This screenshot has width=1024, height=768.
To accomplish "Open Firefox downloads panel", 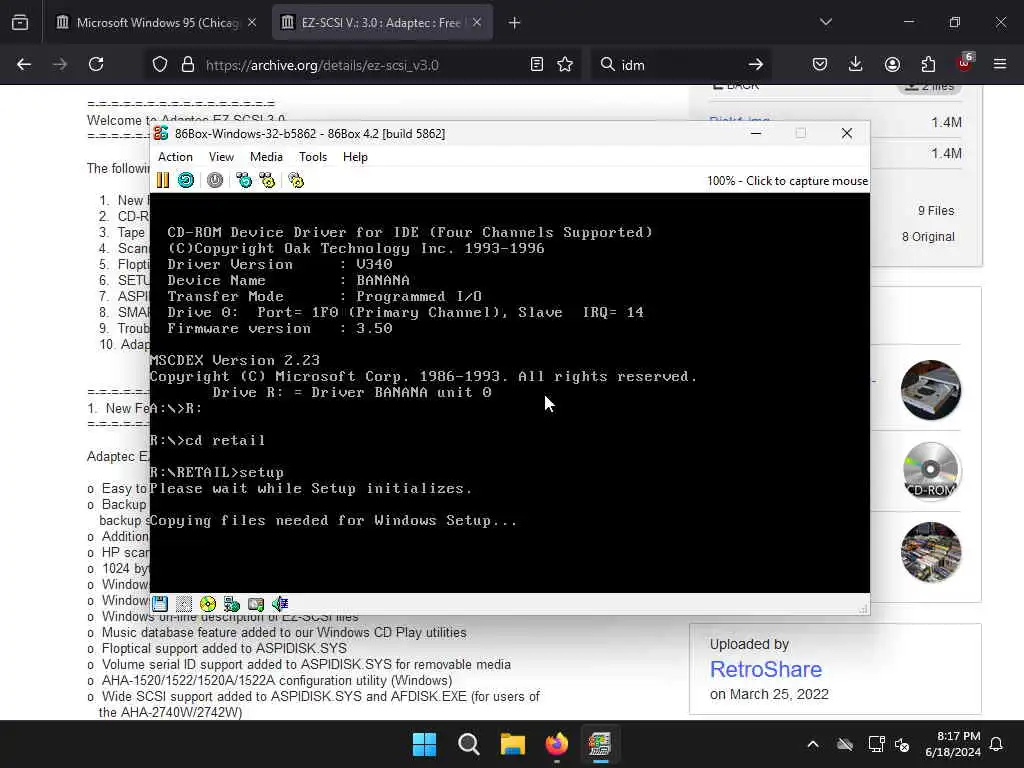I will coord(856,65).
